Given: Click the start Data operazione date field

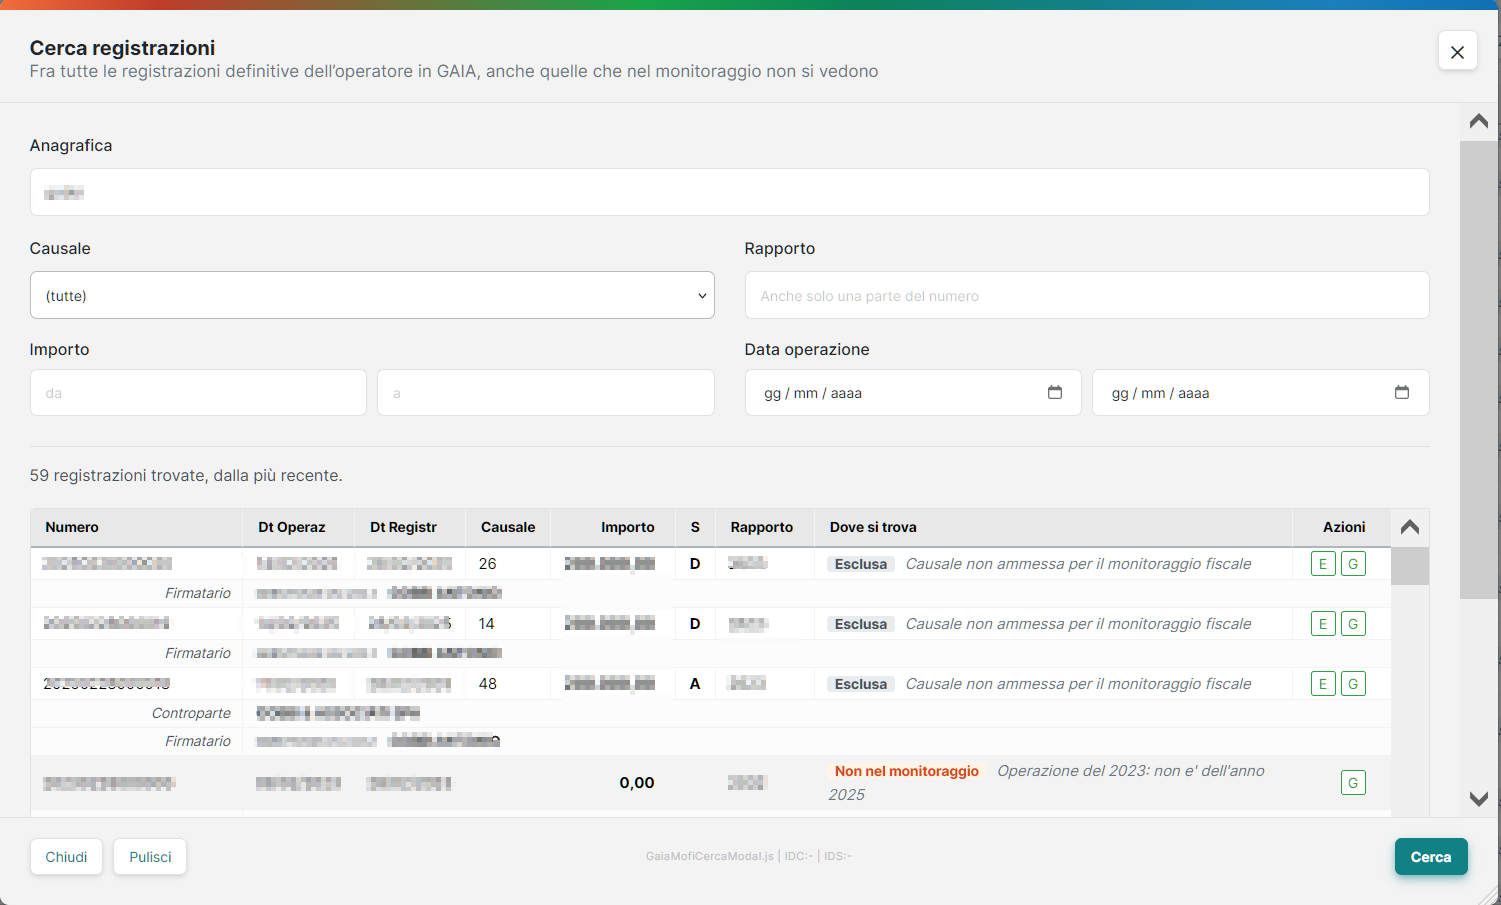Looking at the screenshot, I should pyautogui.click(x=913, y=393).
